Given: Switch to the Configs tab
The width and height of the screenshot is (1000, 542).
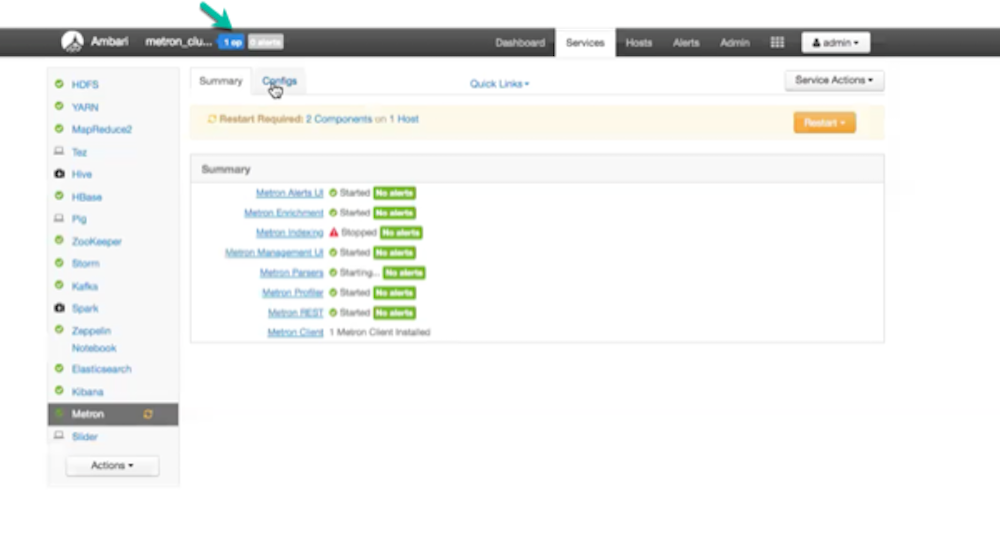Looking at the screenshot, I should click(x=279, y=81).
